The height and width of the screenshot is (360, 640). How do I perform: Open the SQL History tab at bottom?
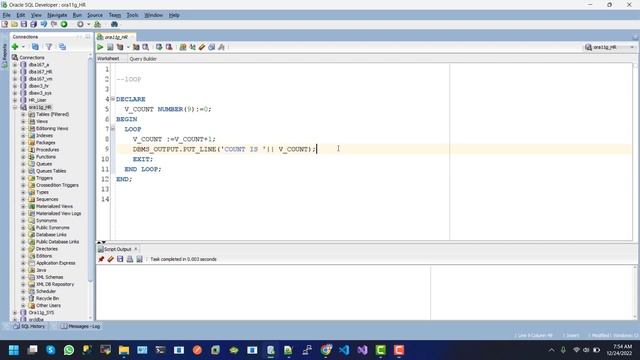tap(29, 327)
